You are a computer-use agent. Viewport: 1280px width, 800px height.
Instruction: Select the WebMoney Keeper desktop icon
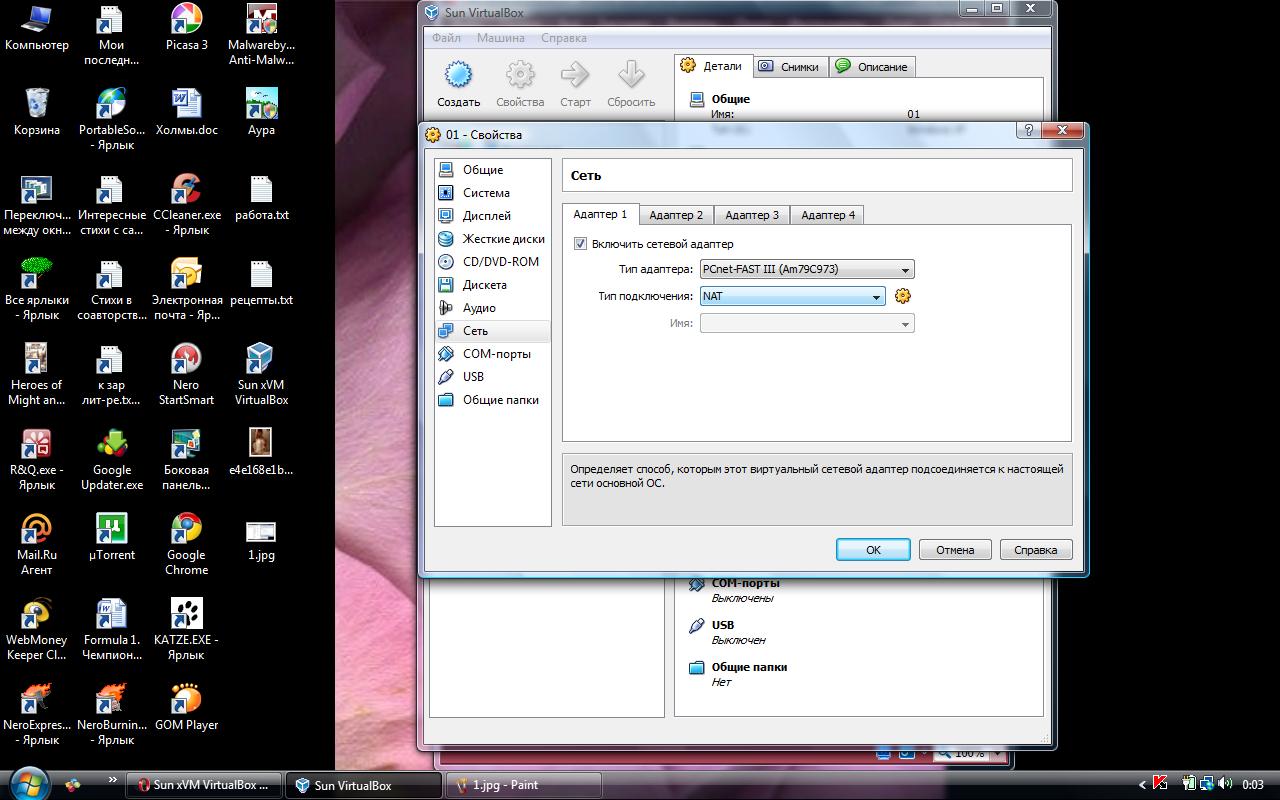[37, 629]
